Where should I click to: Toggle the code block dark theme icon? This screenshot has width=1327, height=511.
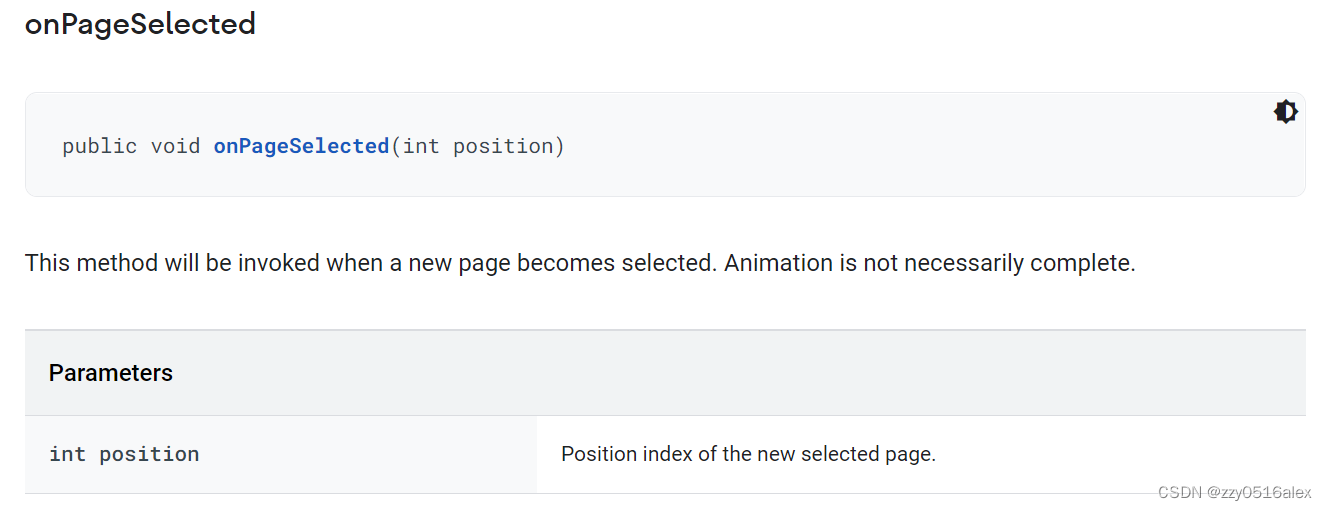click(1285, 112)
